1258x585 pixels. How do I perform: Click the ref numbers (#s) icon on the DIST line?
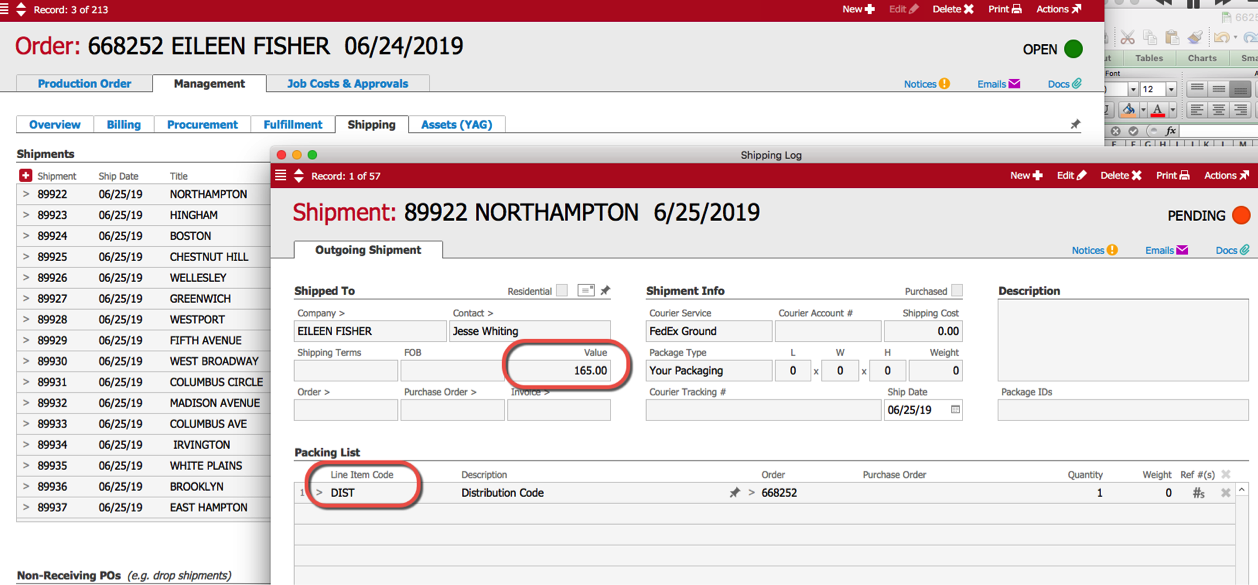(1198, 493)
